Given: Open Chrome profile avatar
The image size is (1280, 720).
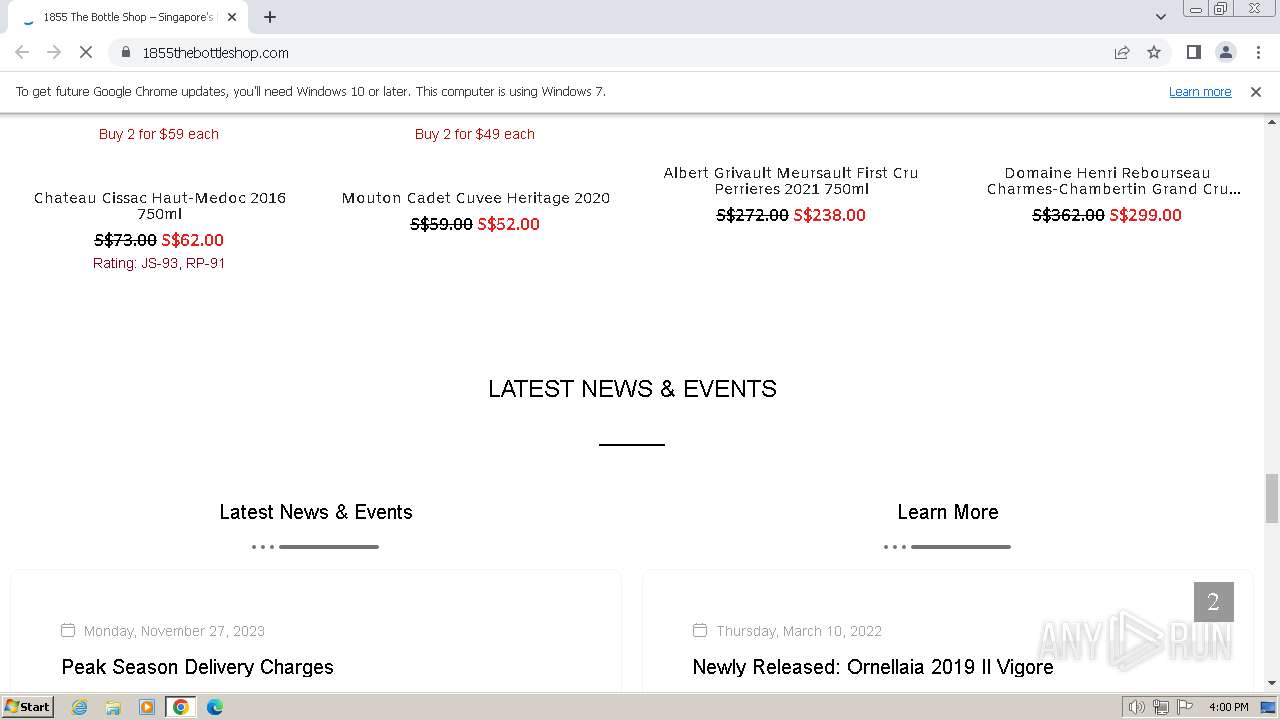Looking at the screenshot, I should [1225, 52].
